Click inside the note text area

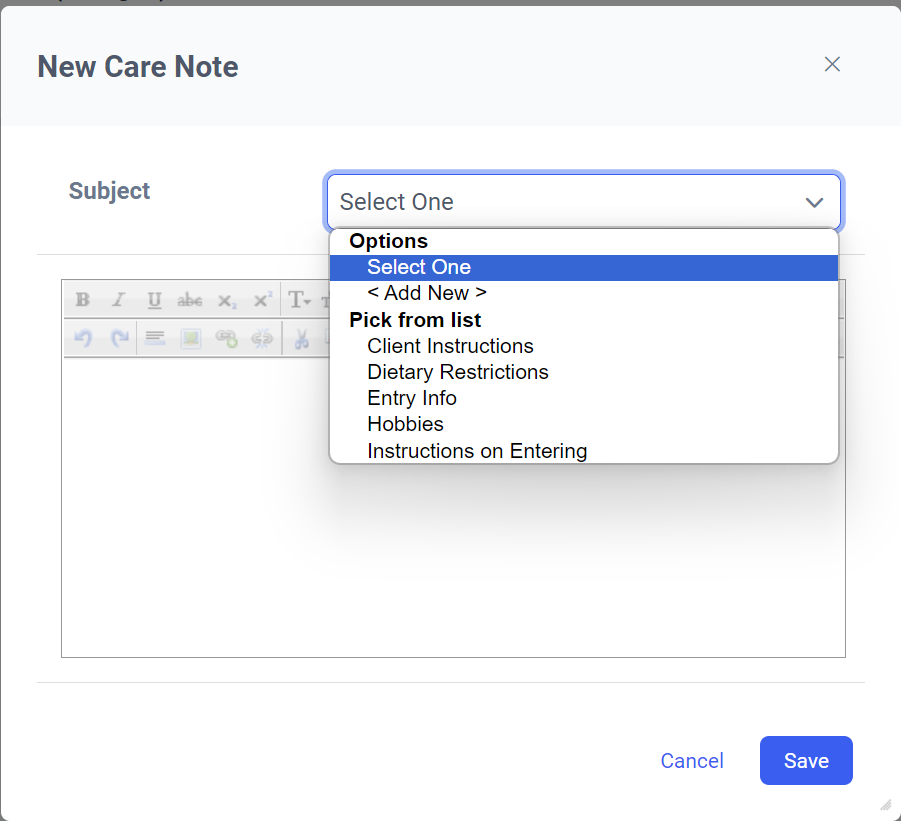tap(195, 506)
